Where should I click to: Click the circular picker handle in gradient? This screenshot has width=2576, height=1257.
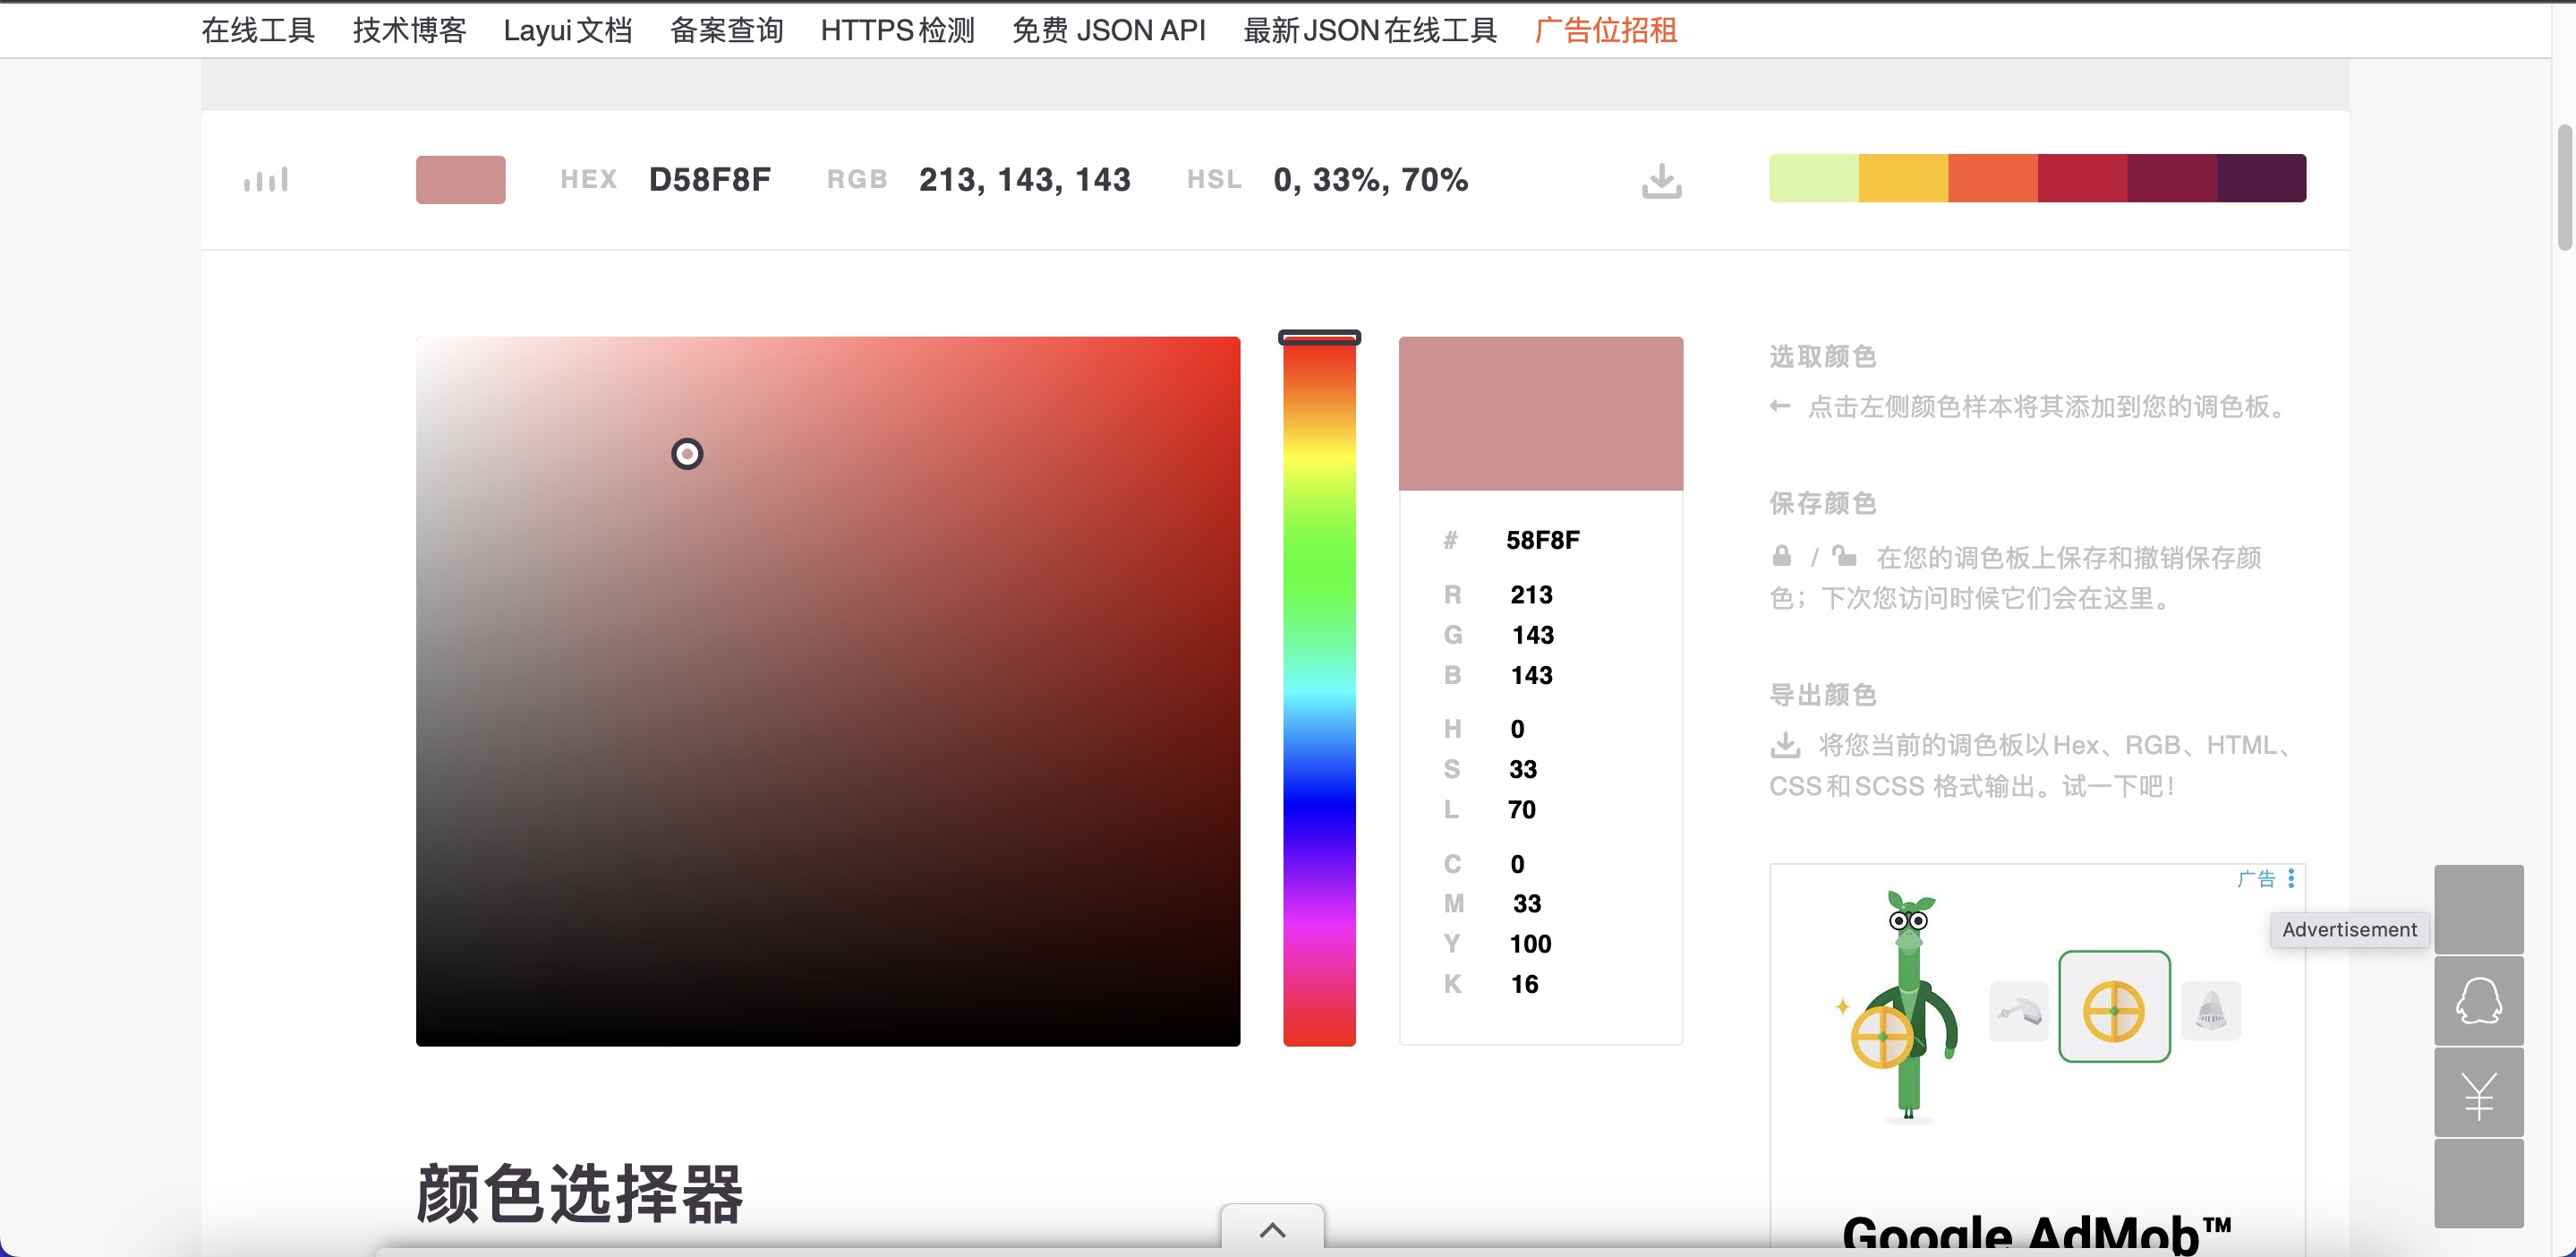click(687, 454)
